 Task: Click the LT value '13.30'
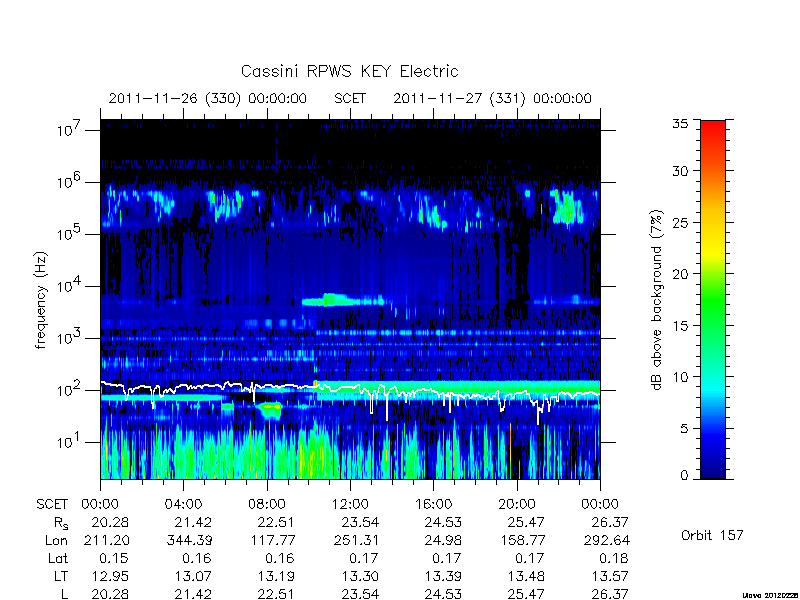tap(360, 576)
